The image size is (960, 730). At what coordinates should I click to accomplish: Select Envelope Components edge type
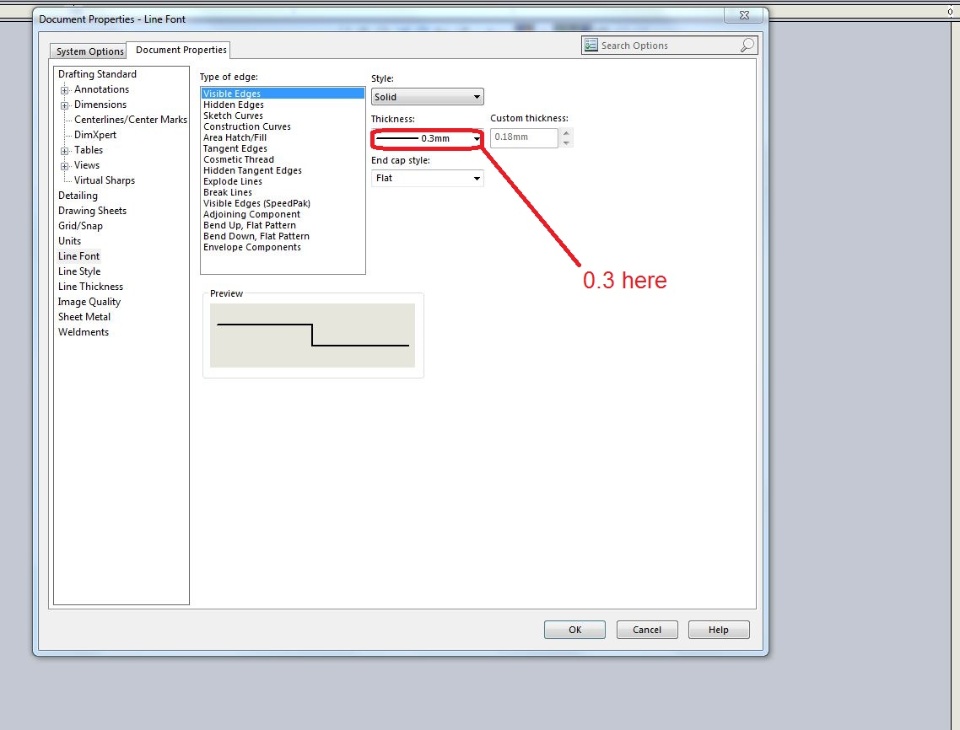(252, 247)
